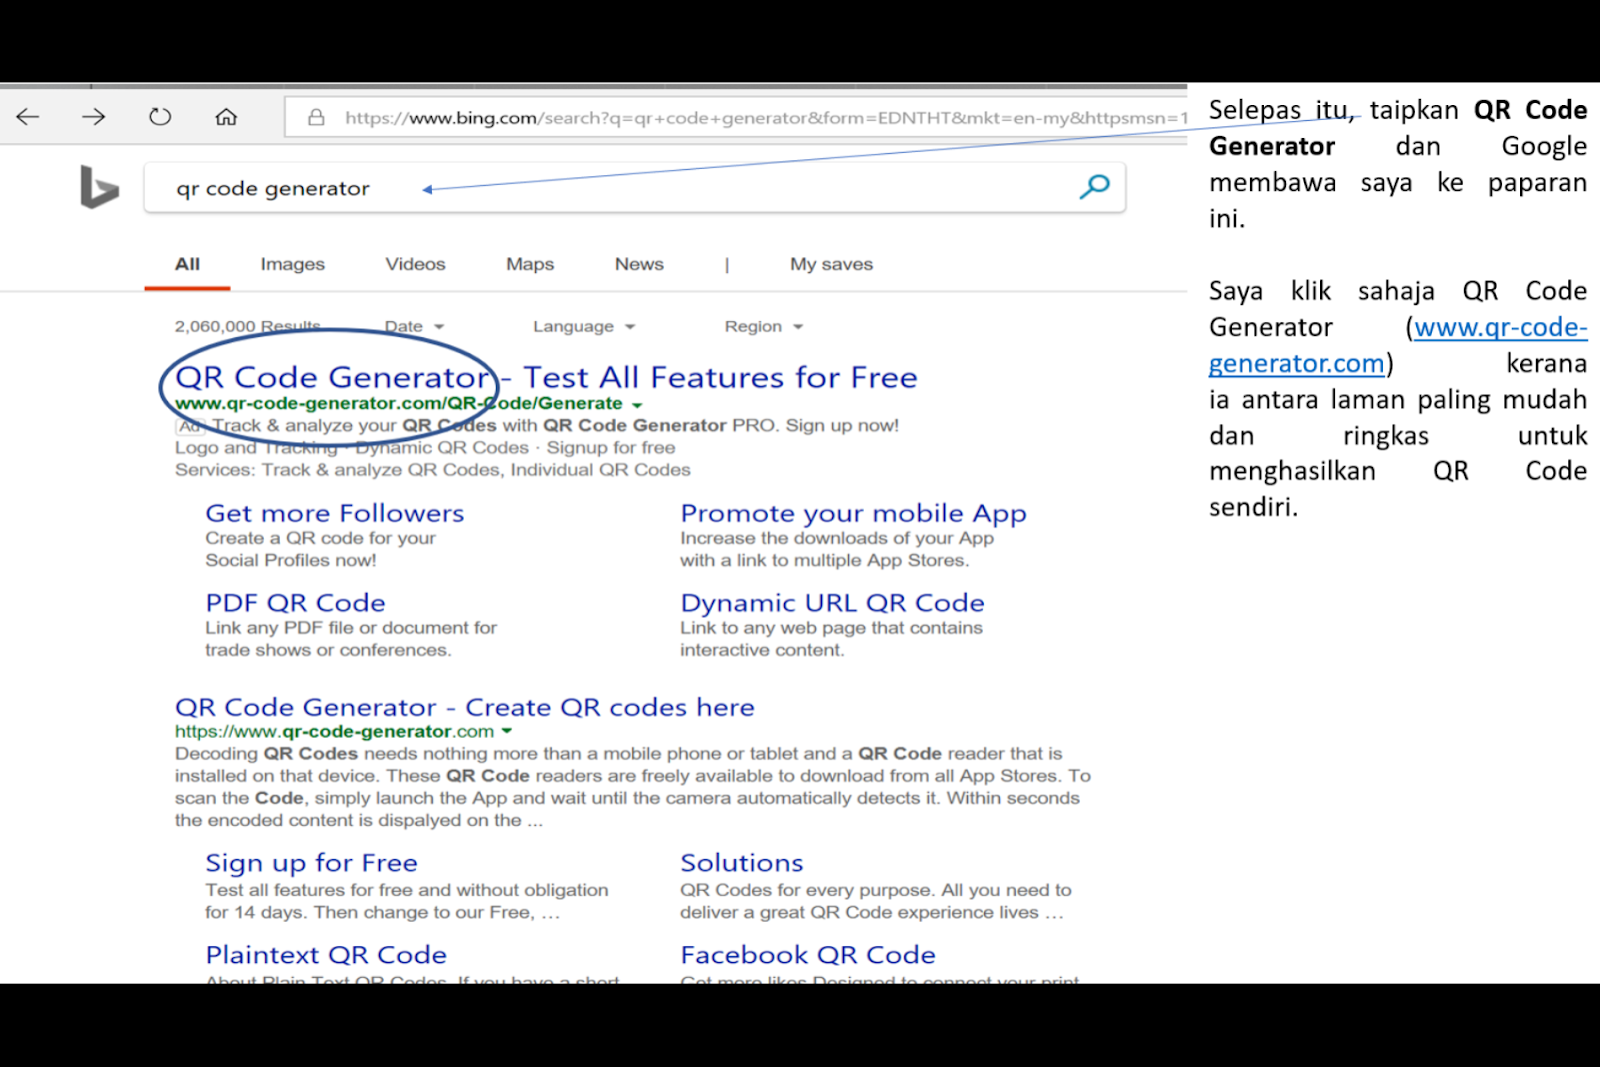Click the Ad label badge

(190, 425)
